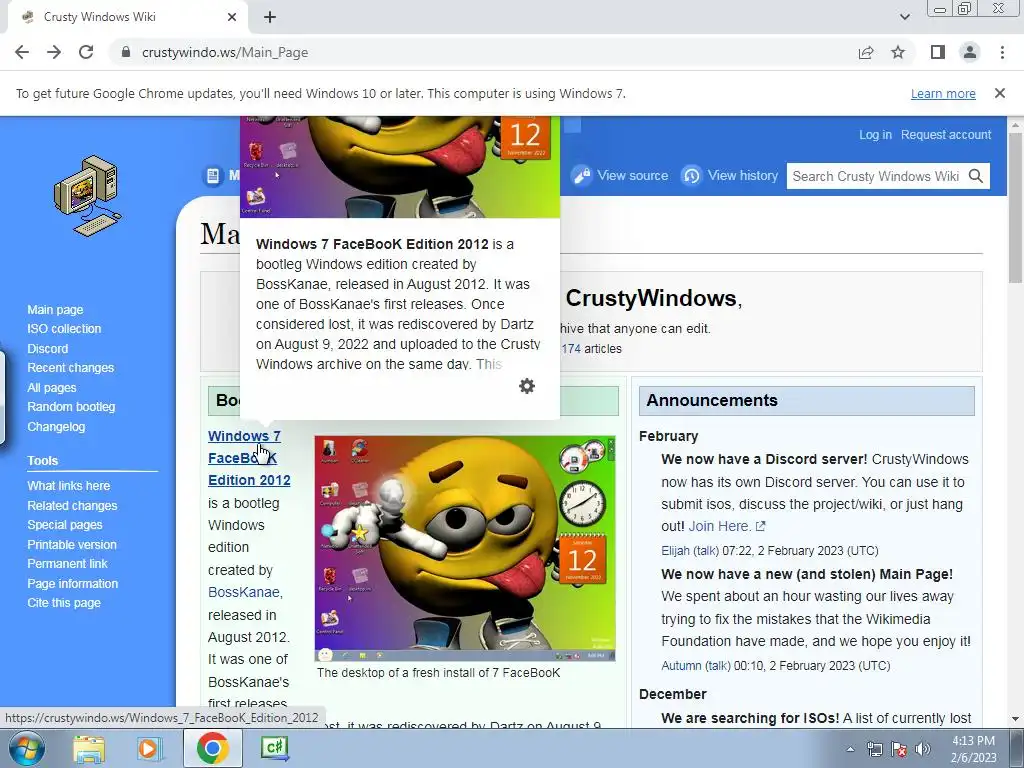Click the volume speaker tray icon

[923, 749]
